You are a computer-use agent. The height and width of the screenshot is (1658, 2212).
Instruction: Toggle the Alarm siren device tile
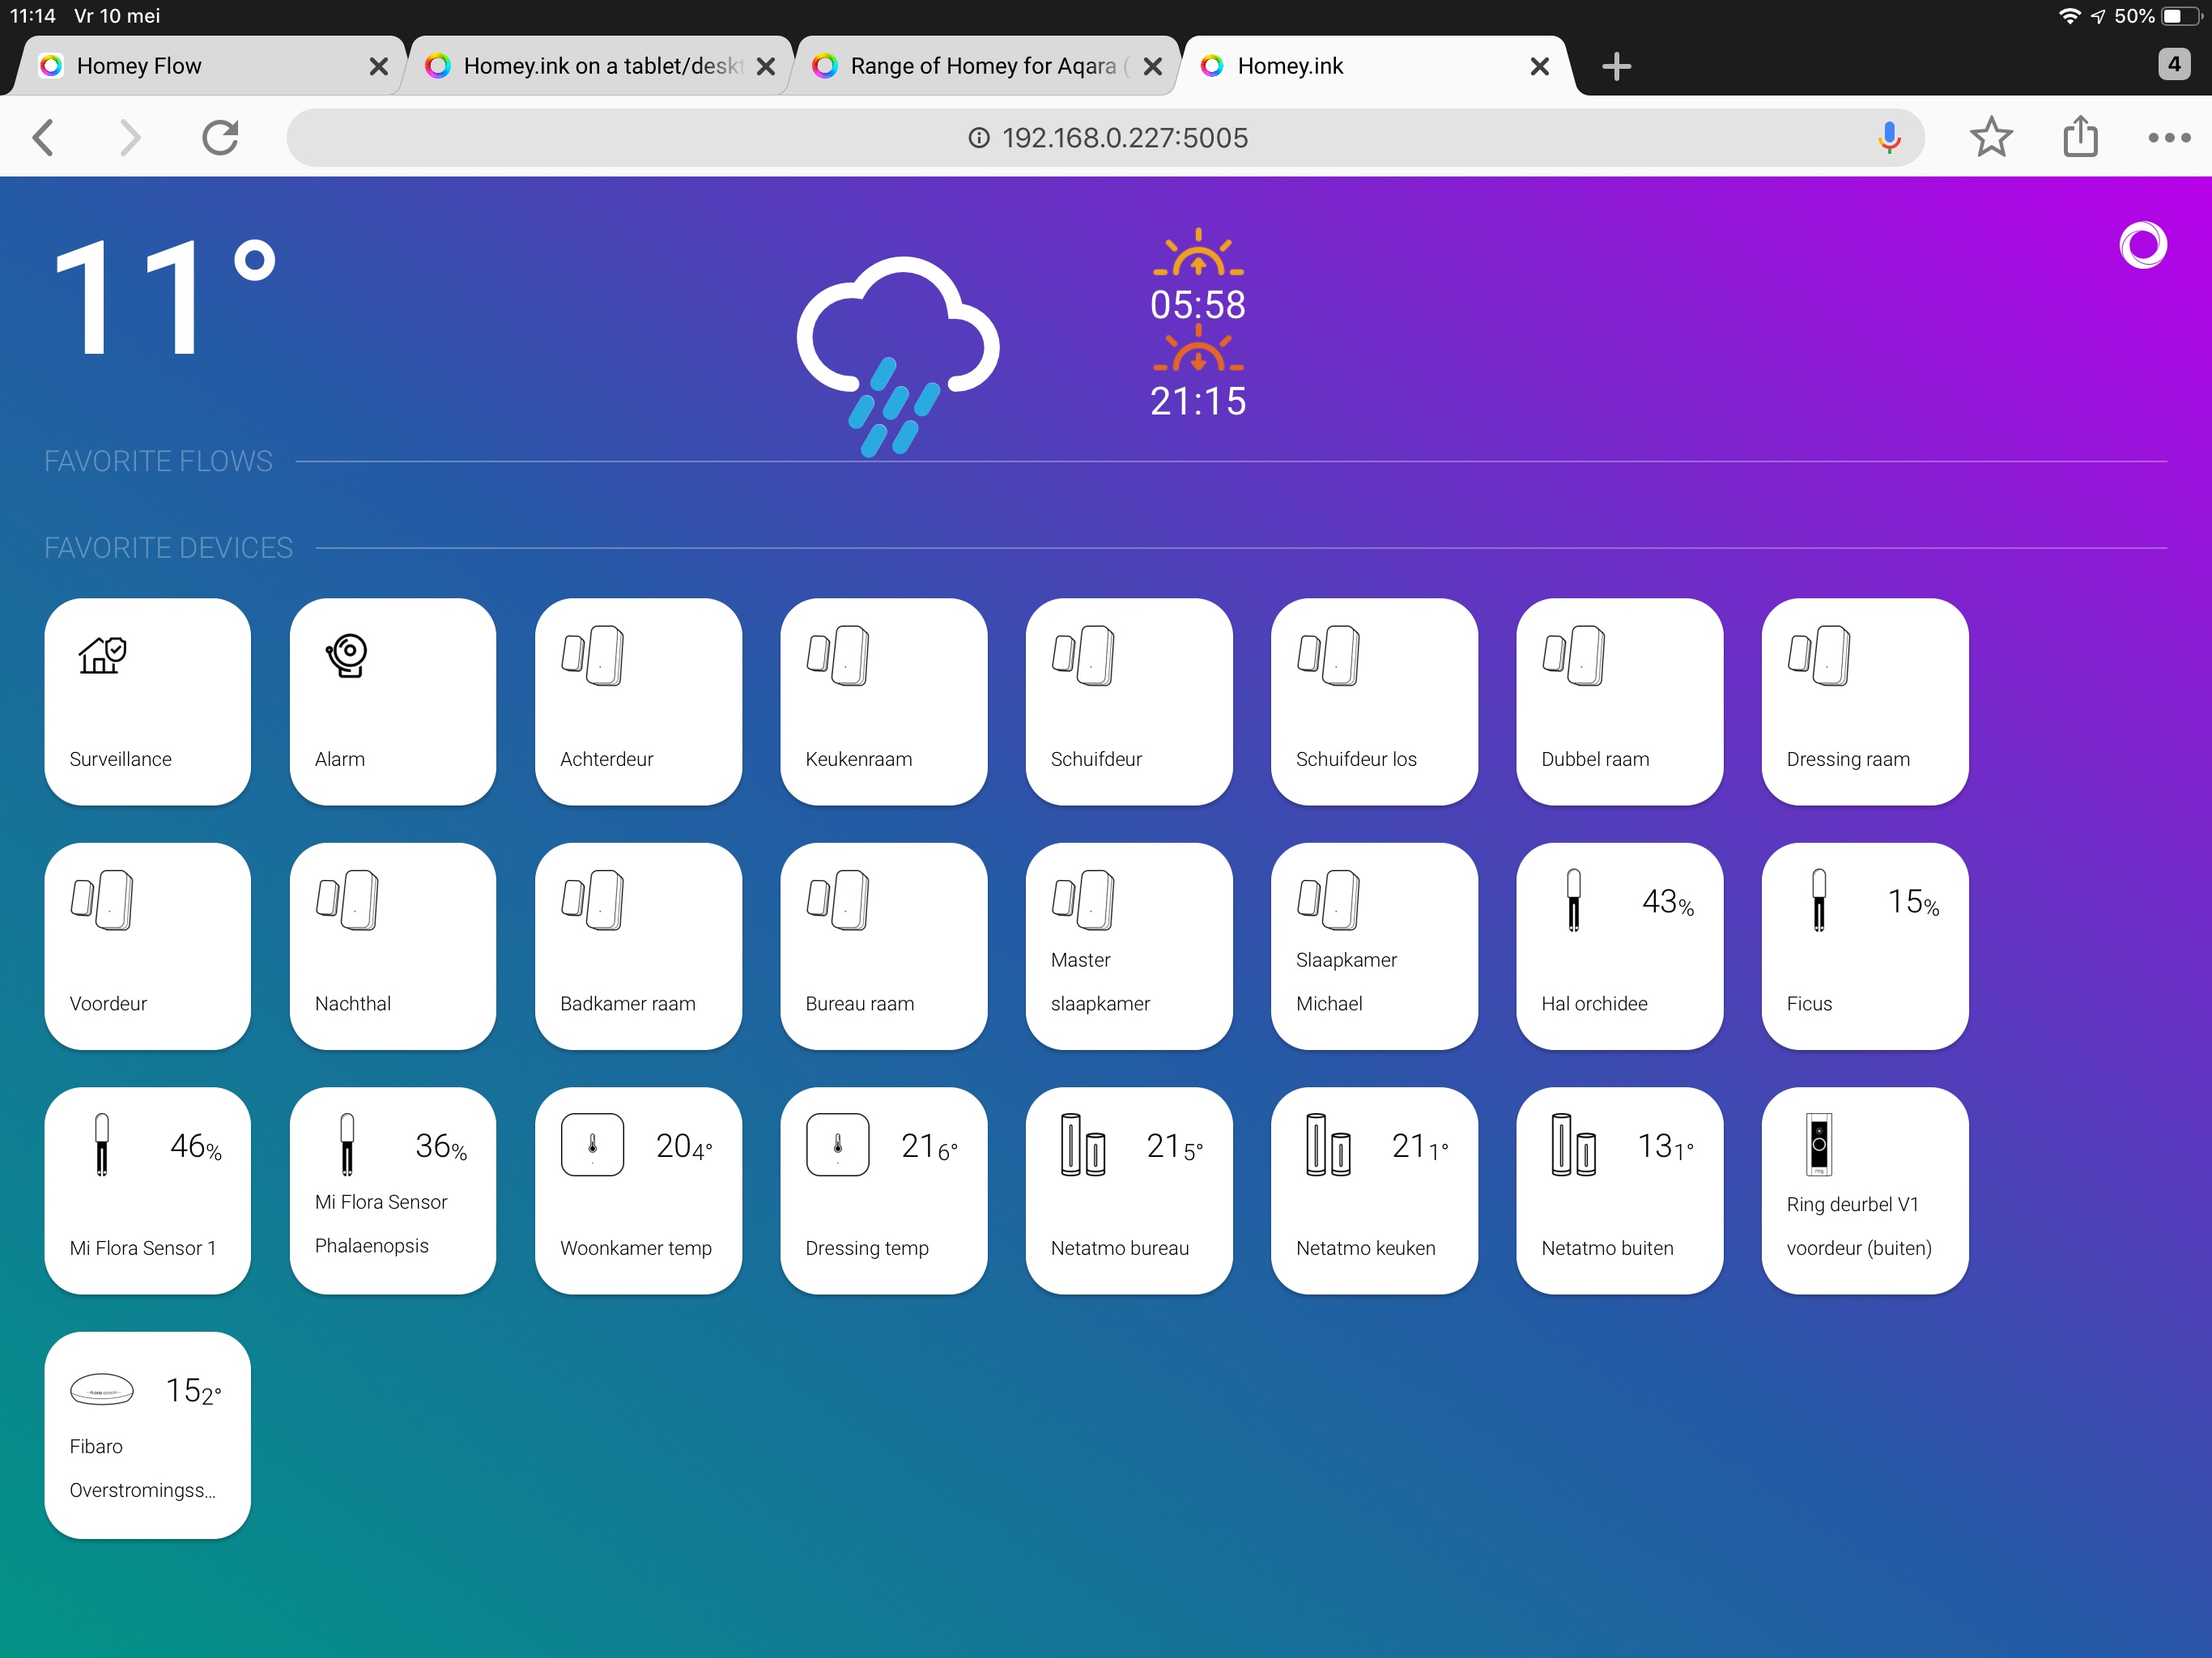[x=392, y=701]
